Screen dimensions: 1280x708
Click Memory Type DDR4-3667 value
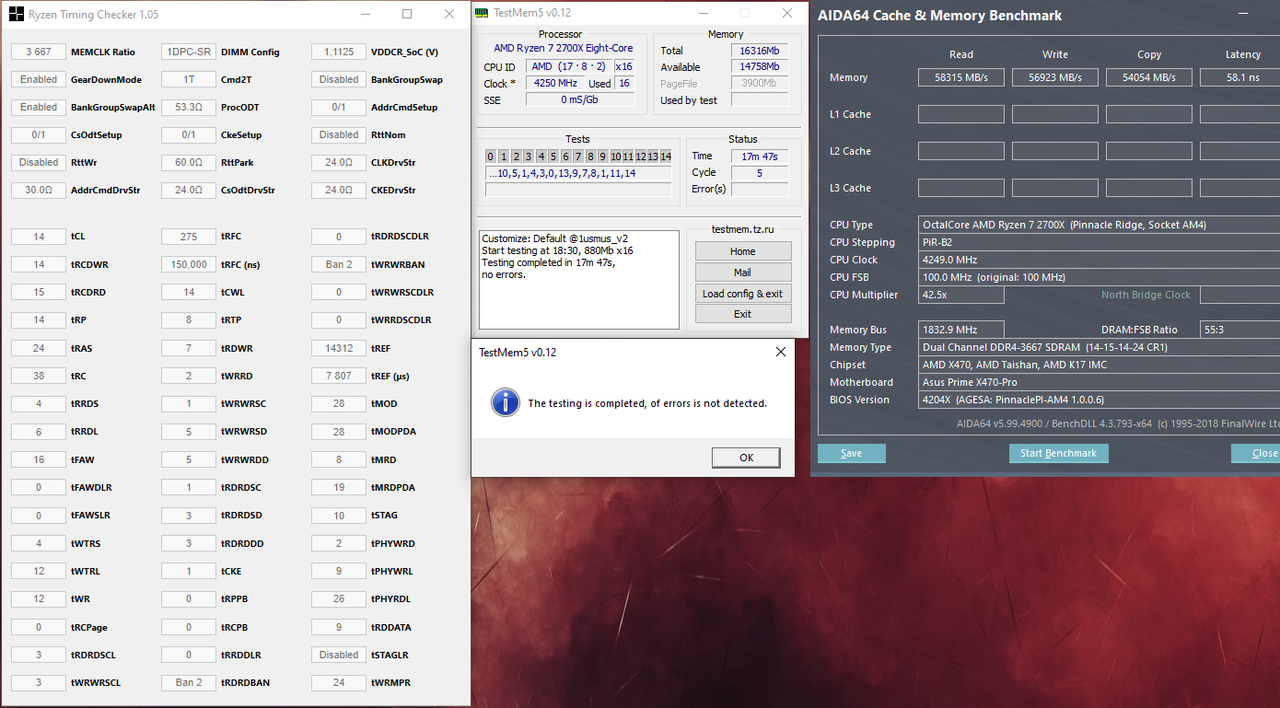[x=1099, y=347]
